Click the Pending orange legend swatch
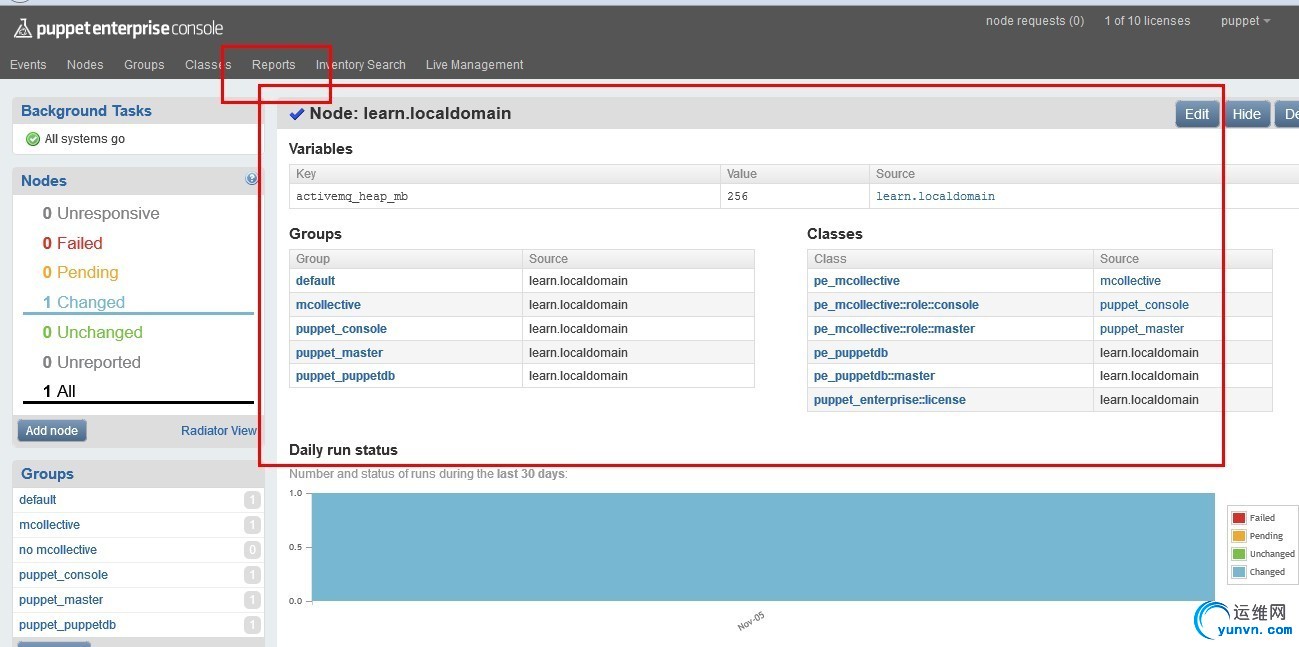 (x=1238, y=536)
